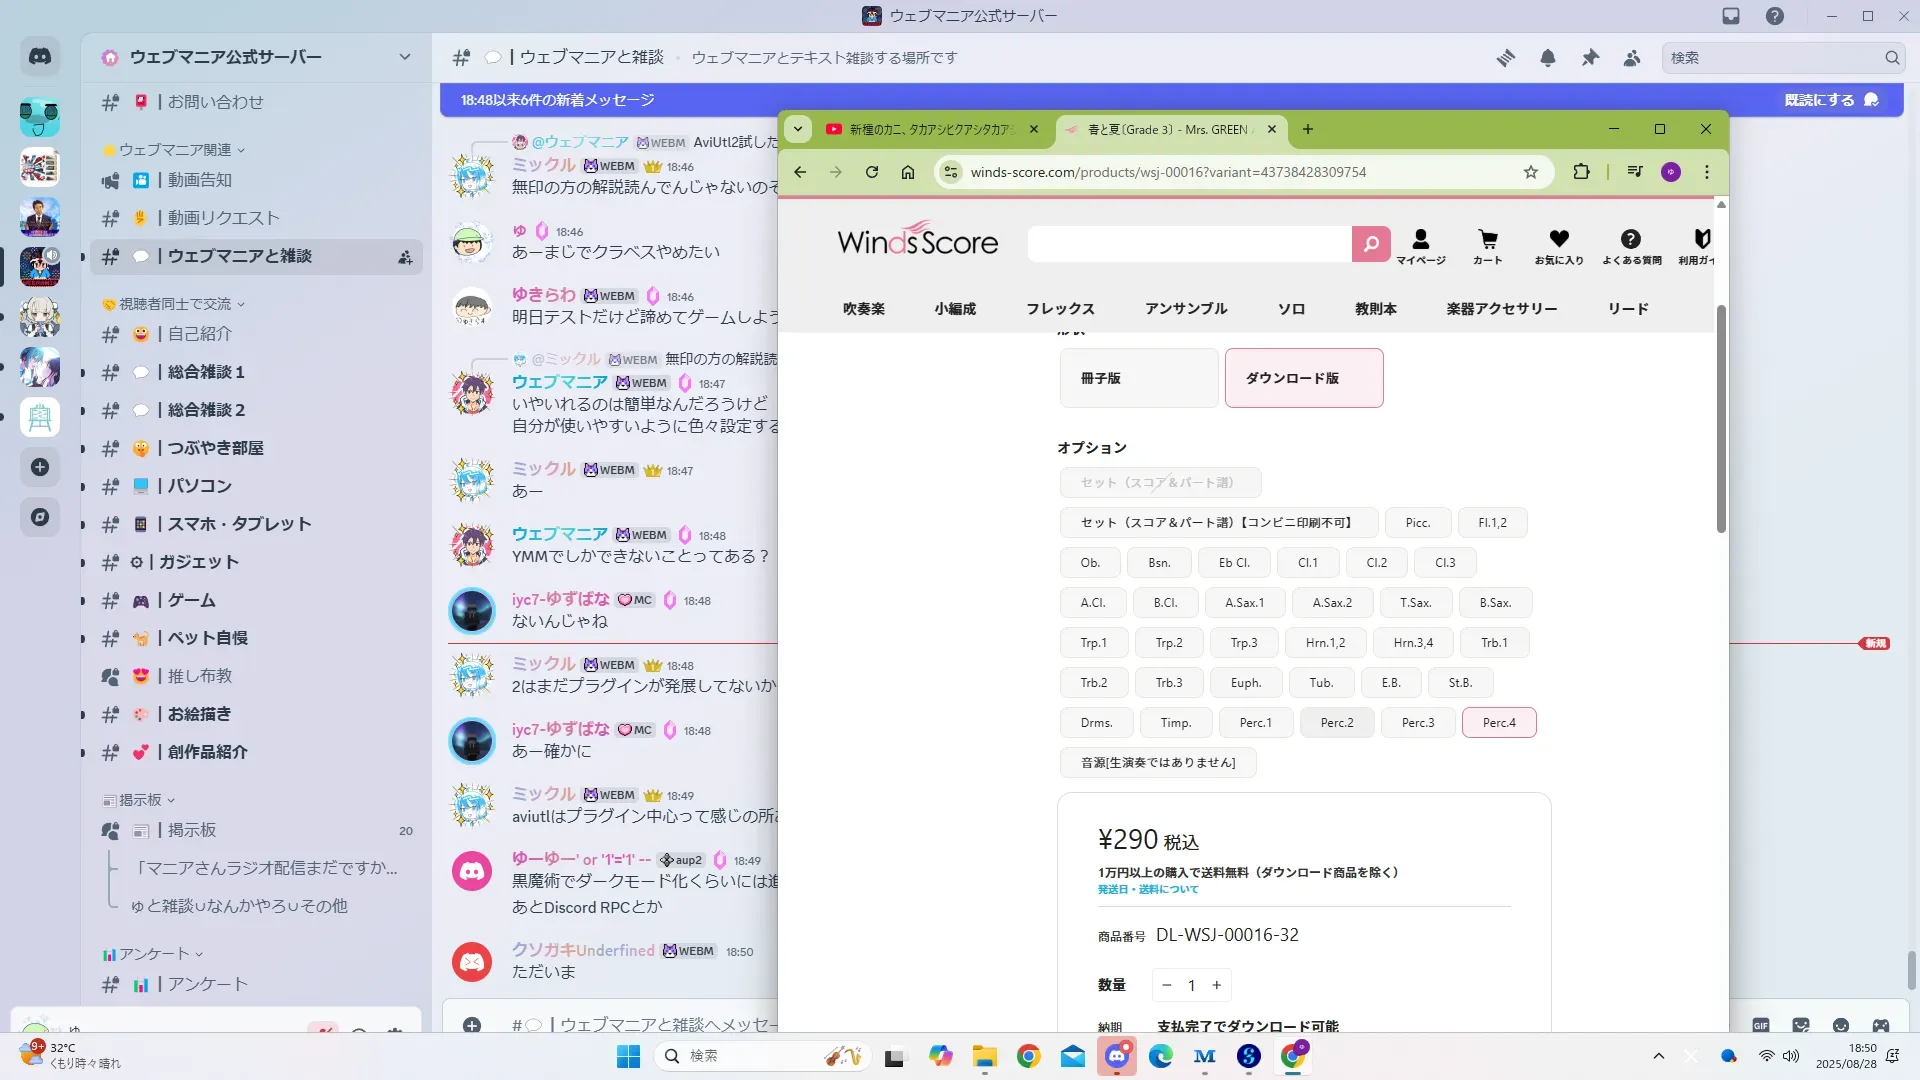Show pinned messages pin icon
The width and height of the screenshot is (1920, 1080).
(1590, 58)
